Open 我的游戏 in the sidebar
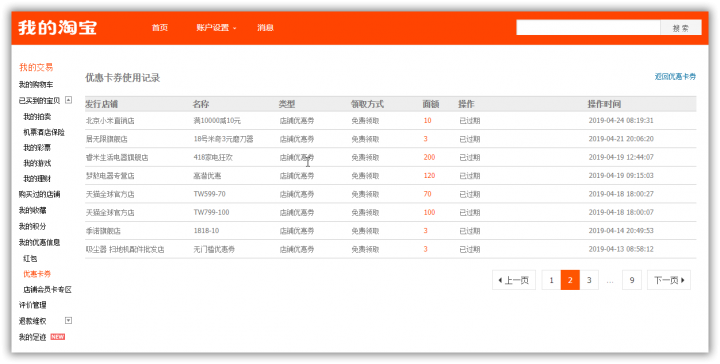The width and height of the screenshot is (720, 364). [x=37, y=163]
